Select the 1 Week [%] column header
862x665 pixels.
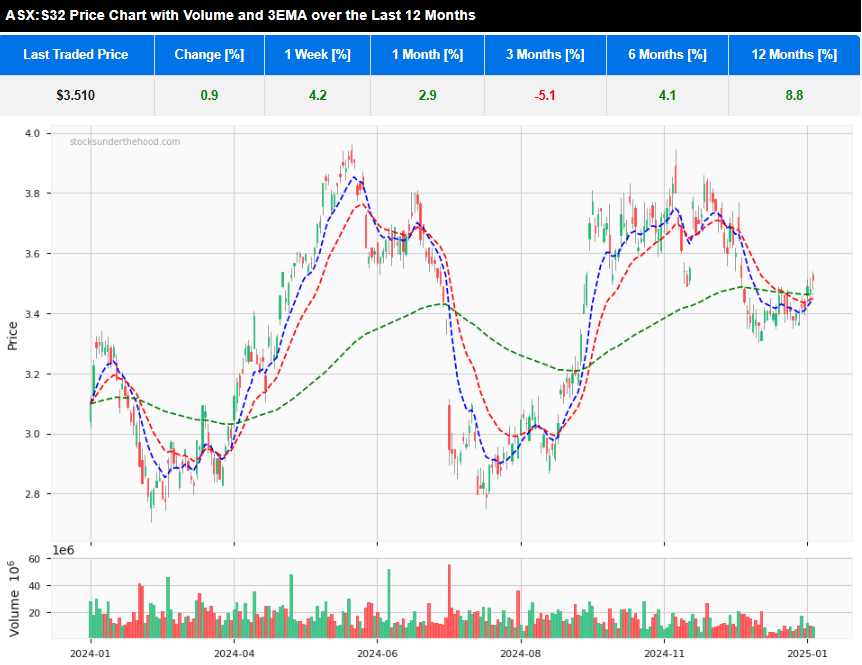pos(317,55)
